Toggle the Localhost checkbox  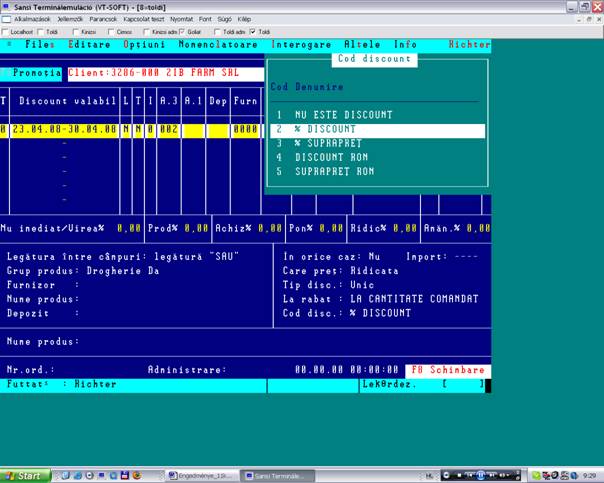point(5,32)
